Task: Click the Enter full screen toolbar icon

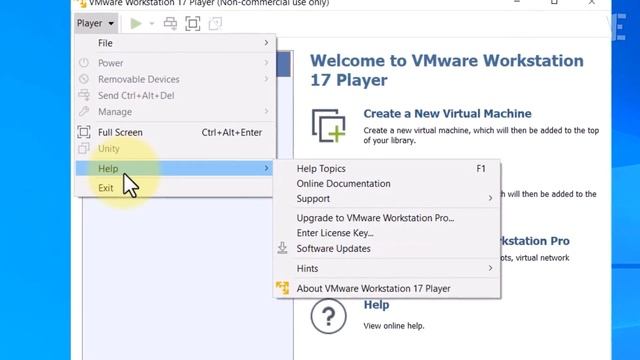Action: [193, 23]
